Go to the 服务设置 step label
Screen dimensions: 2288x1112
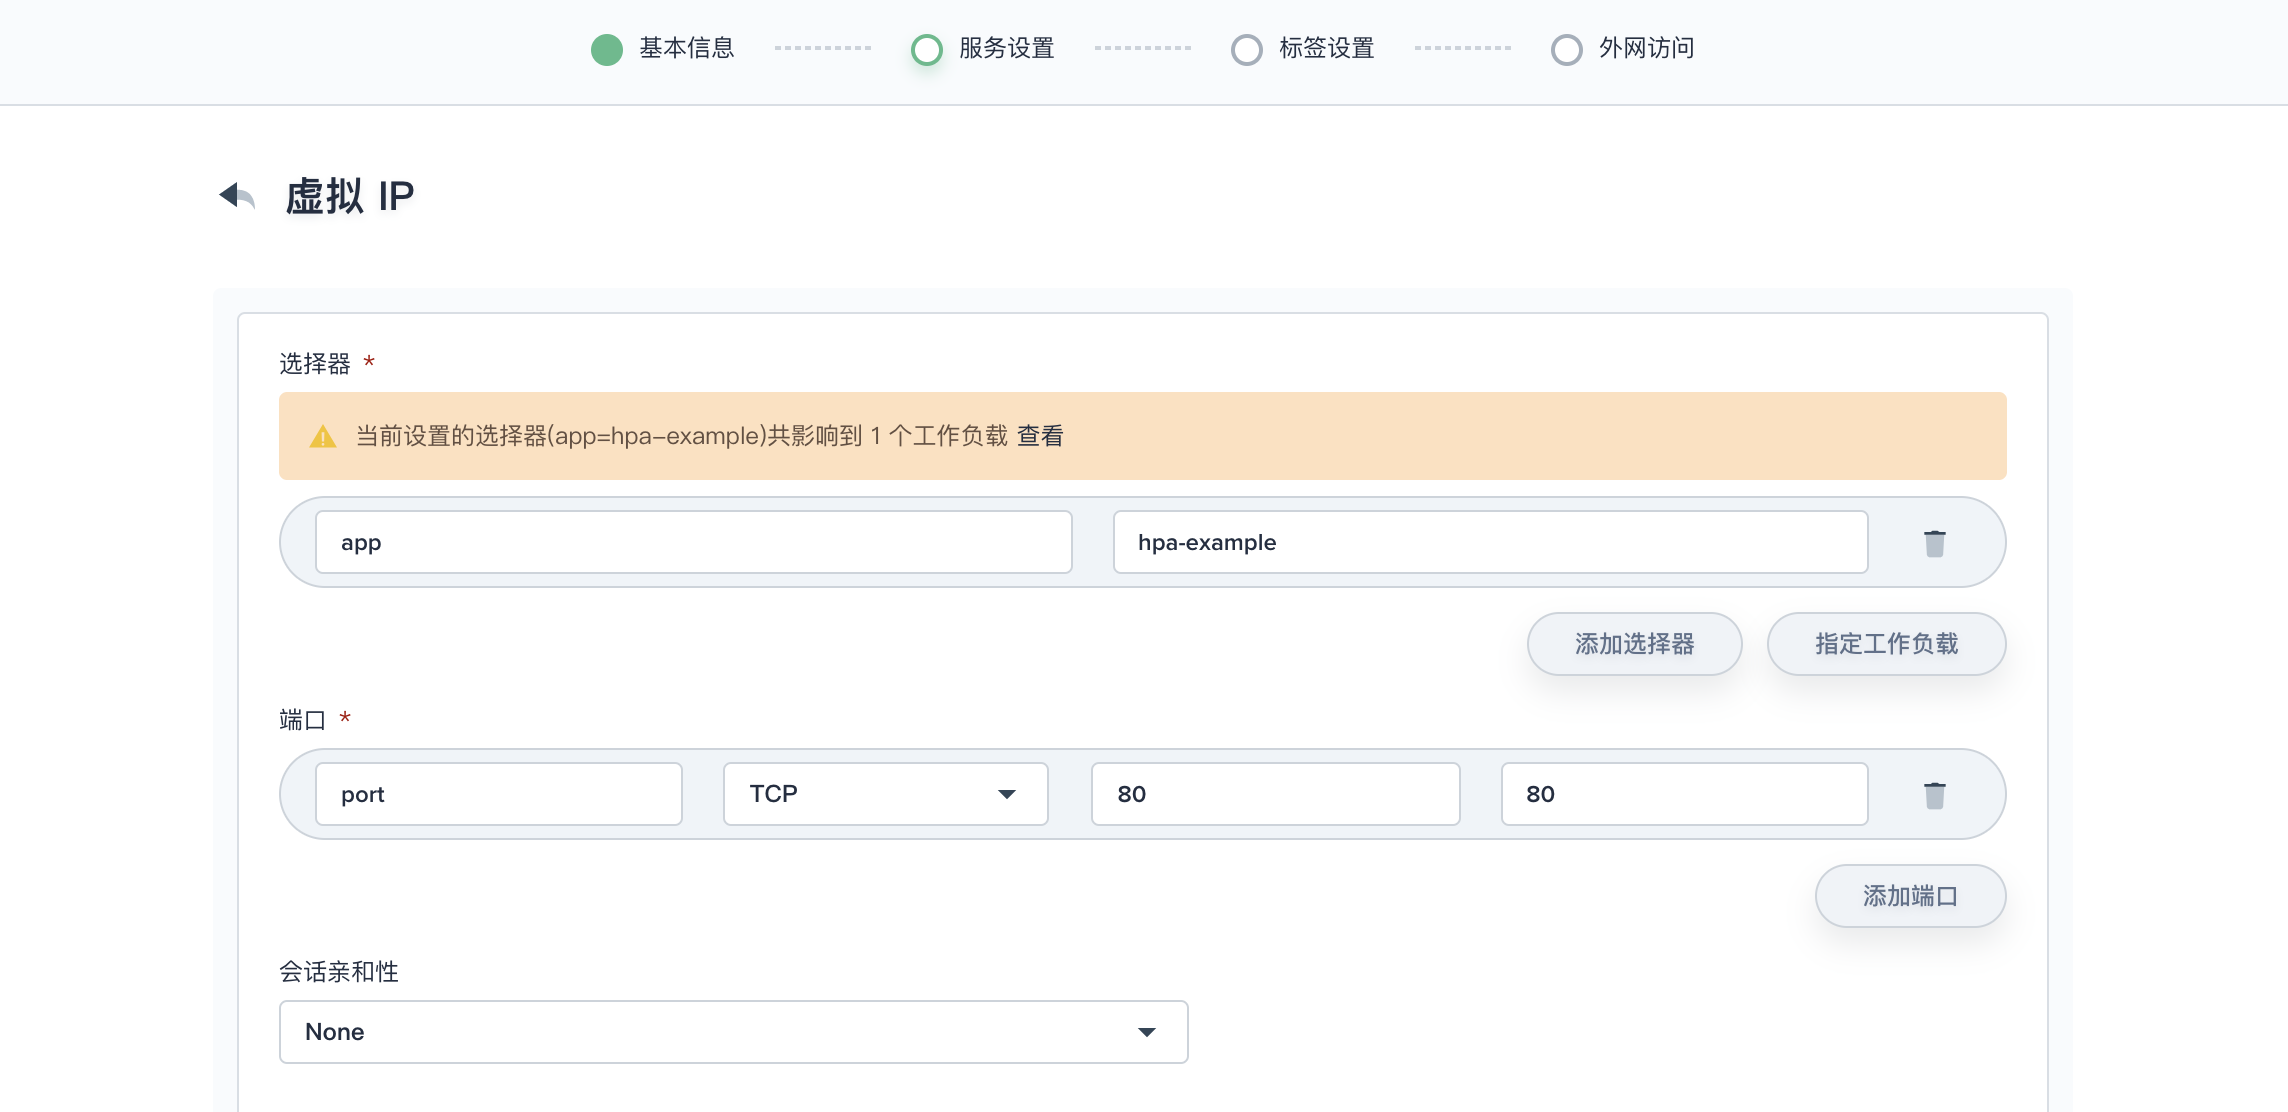click(x=1007, y=48)
